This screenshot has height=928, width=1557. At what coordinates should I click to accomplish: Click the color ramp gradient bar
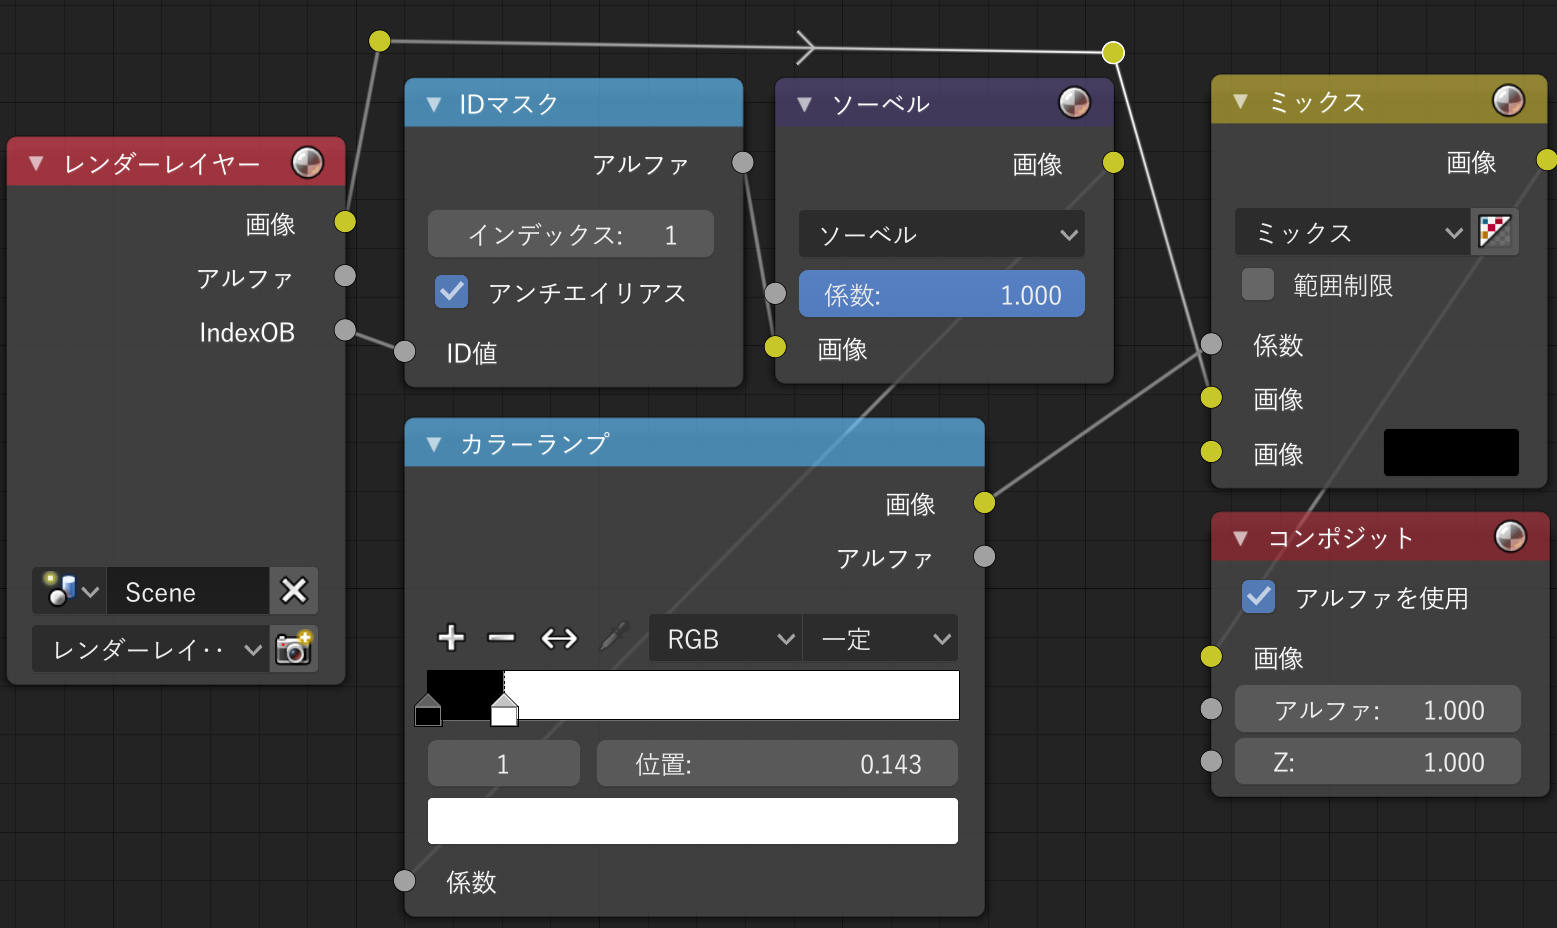(692, 694)
